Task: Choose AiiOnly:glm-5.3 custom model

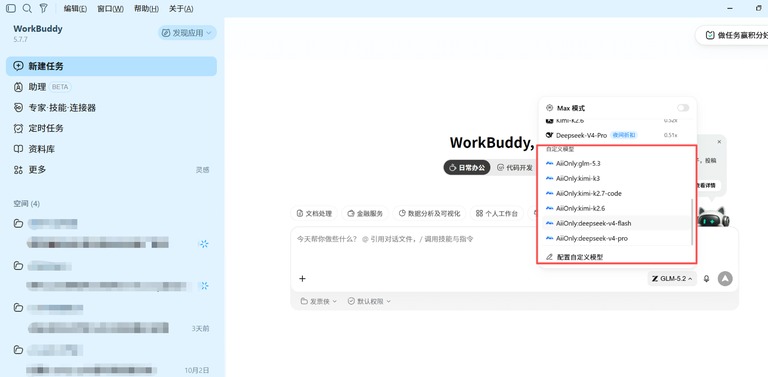Action: pos(617,164)
